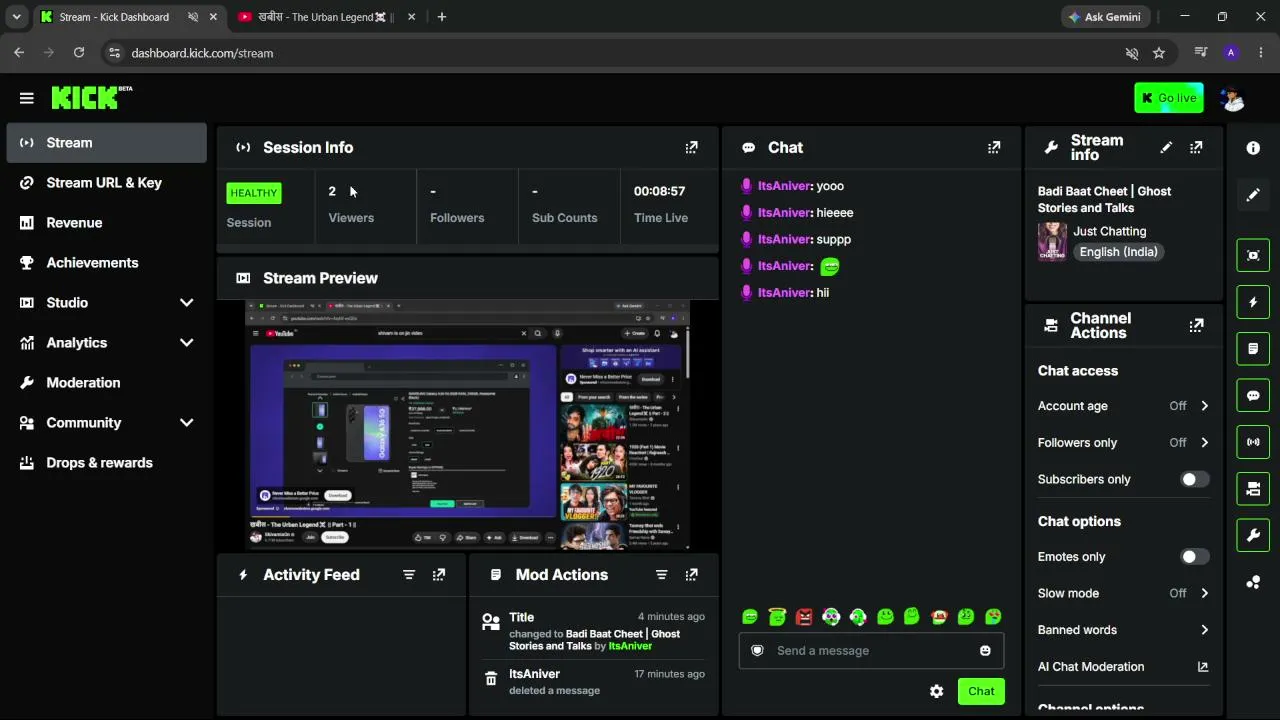Screen dimensions: 1280x720
Task: Click the Ask Gemini button
Action: pyautogui.click(x=1105, y=17)
